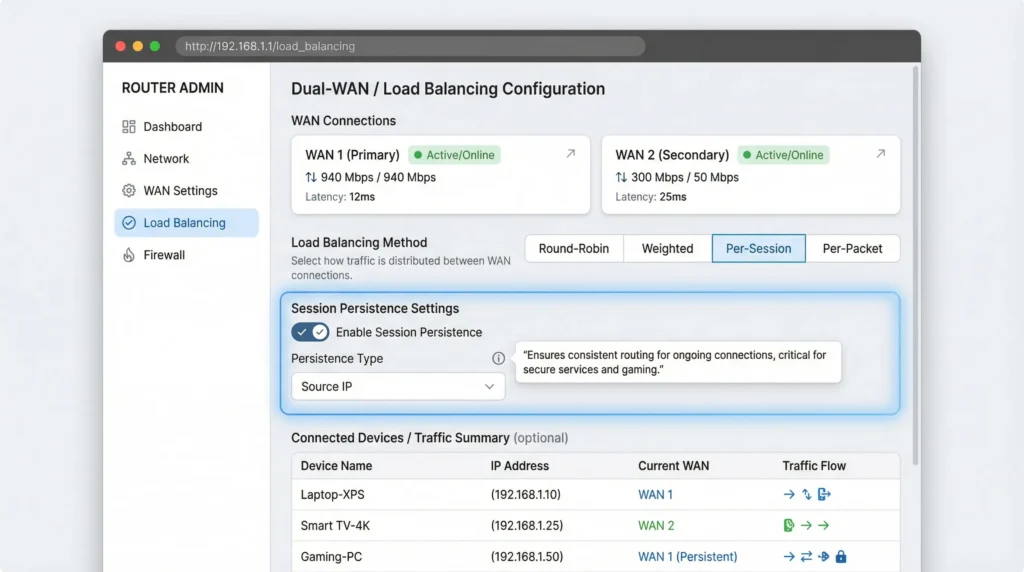Screen dimensions: 1024x572
Task: Select Per-Session balancing method
Action: coord(759,249)
